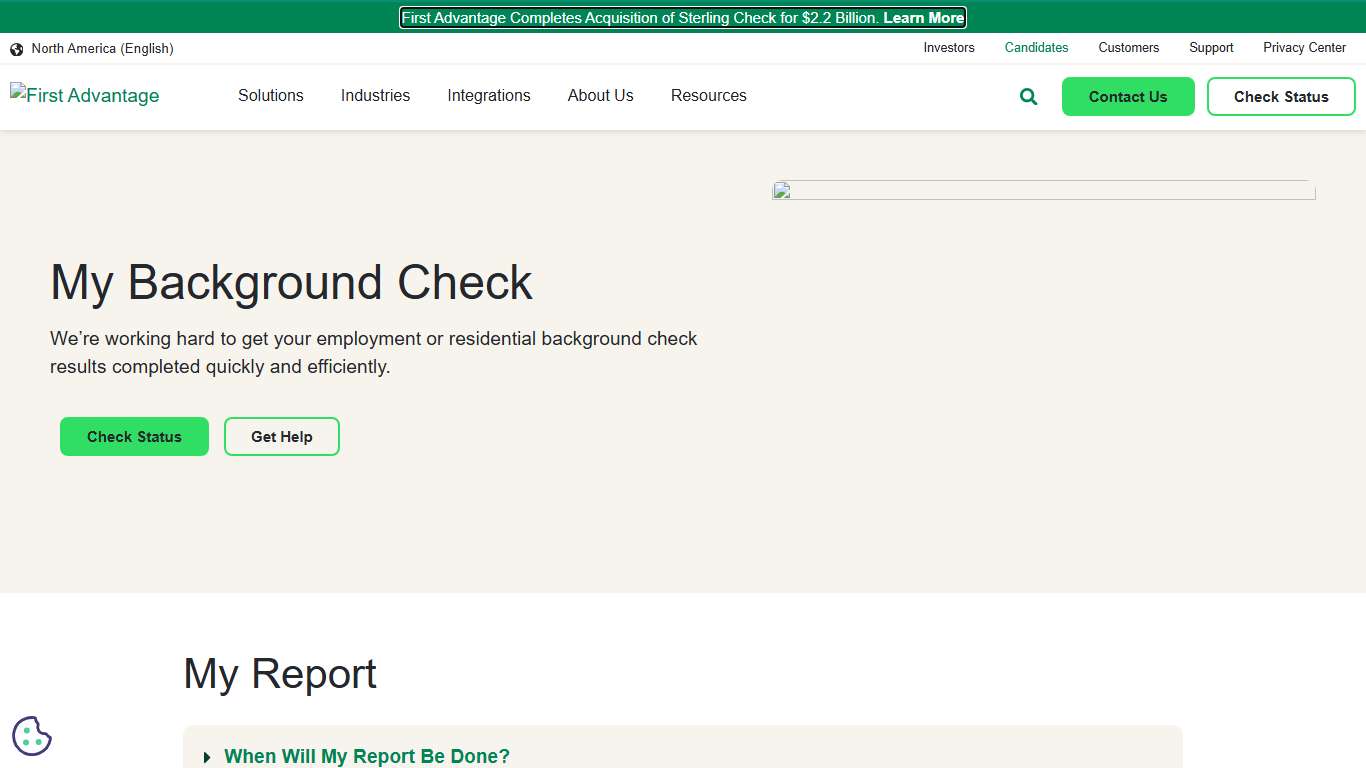Click Learn More in the acquisition banner

click(x=922, y=17)
